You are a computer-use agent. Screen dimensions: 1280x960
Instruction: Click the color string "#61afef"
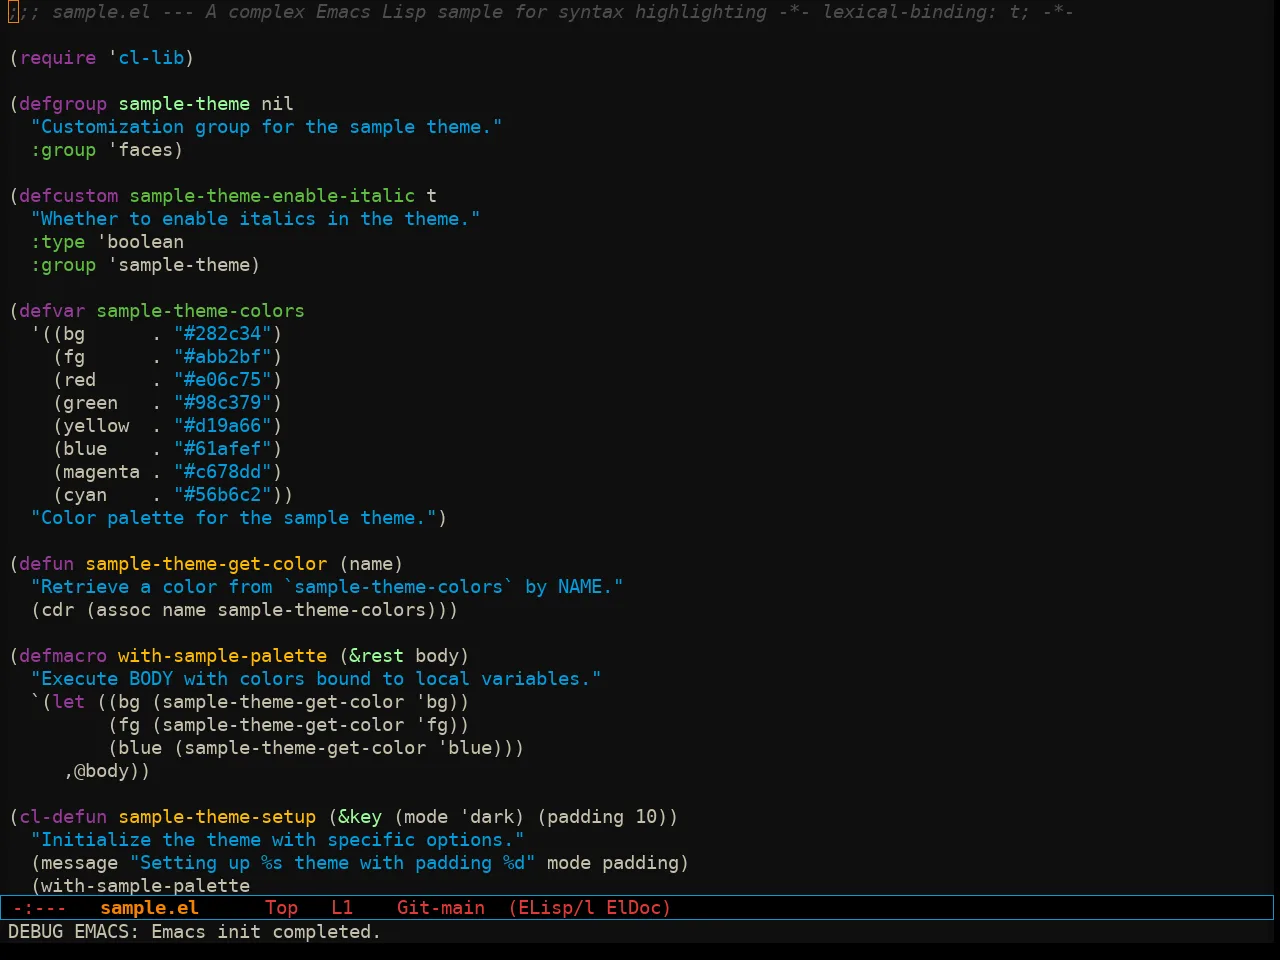[x=223, y=449]
